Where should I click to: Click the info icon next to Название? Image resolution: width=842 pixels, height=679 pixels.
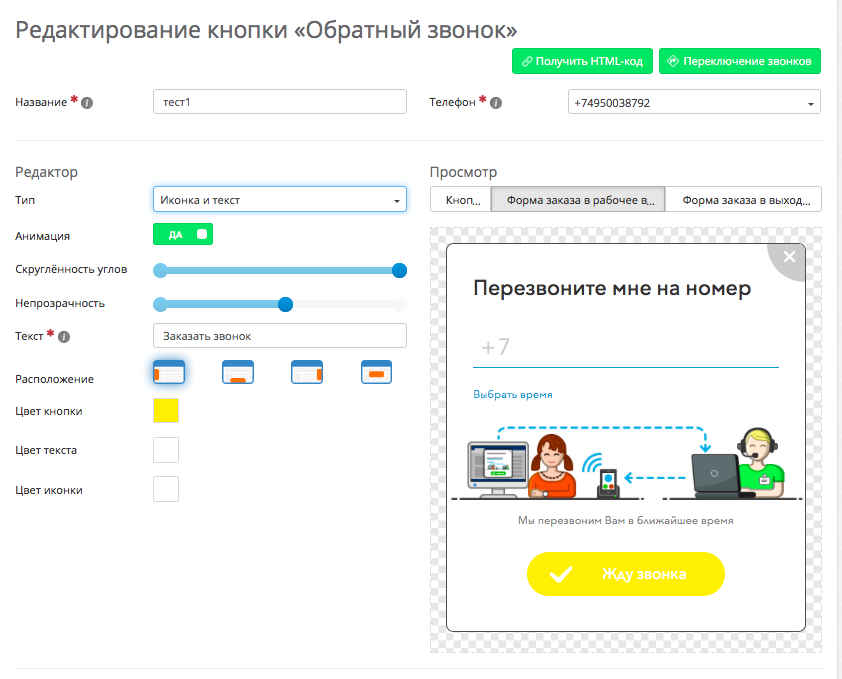(x=87, y=103)
